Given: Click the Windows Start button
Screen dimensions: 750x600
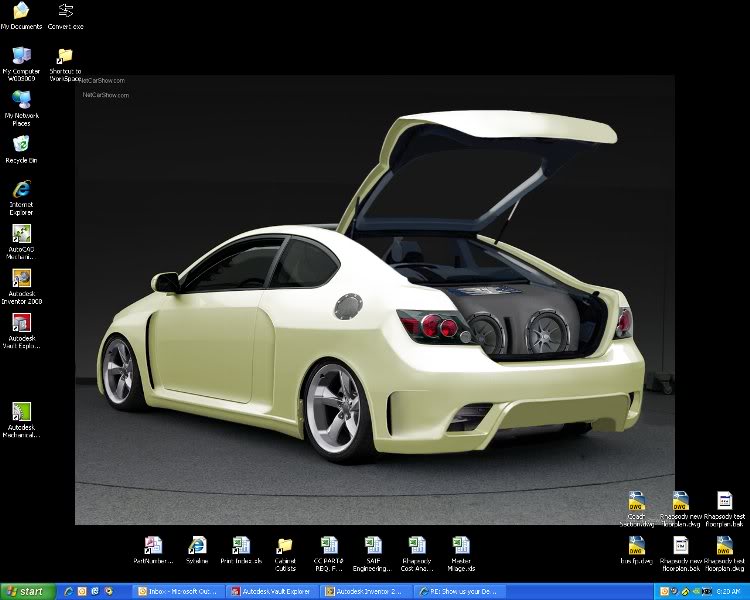Looking at the screenshot, I should coord(26,591).
